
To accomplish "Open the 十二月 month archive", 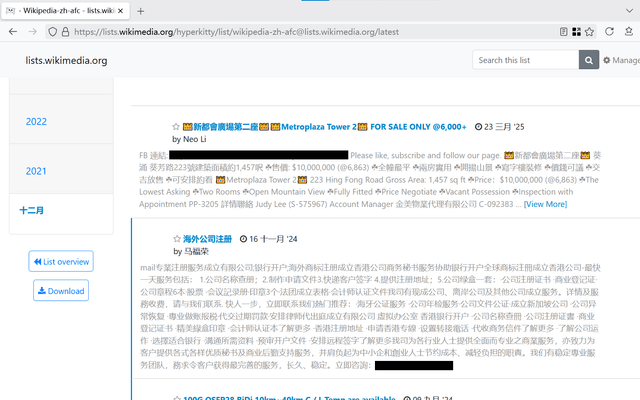I will [x=32, y=211].
